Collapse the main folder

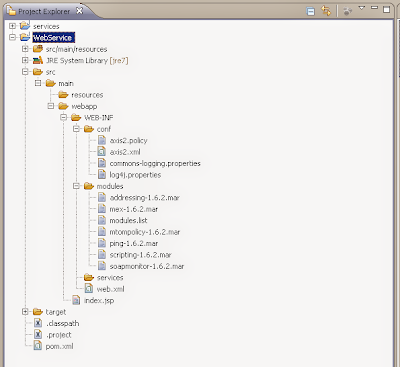click(38, 83)
